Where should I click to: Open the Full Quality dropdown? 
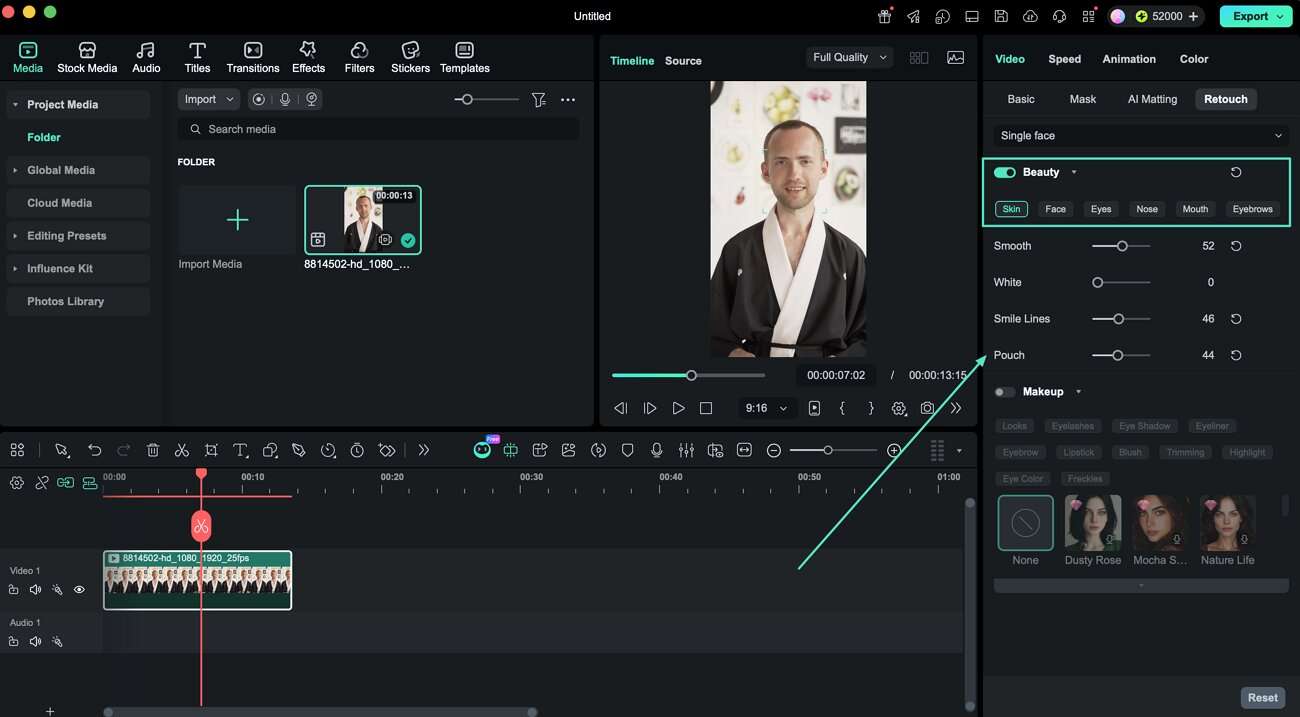click(x=849, y=58)
